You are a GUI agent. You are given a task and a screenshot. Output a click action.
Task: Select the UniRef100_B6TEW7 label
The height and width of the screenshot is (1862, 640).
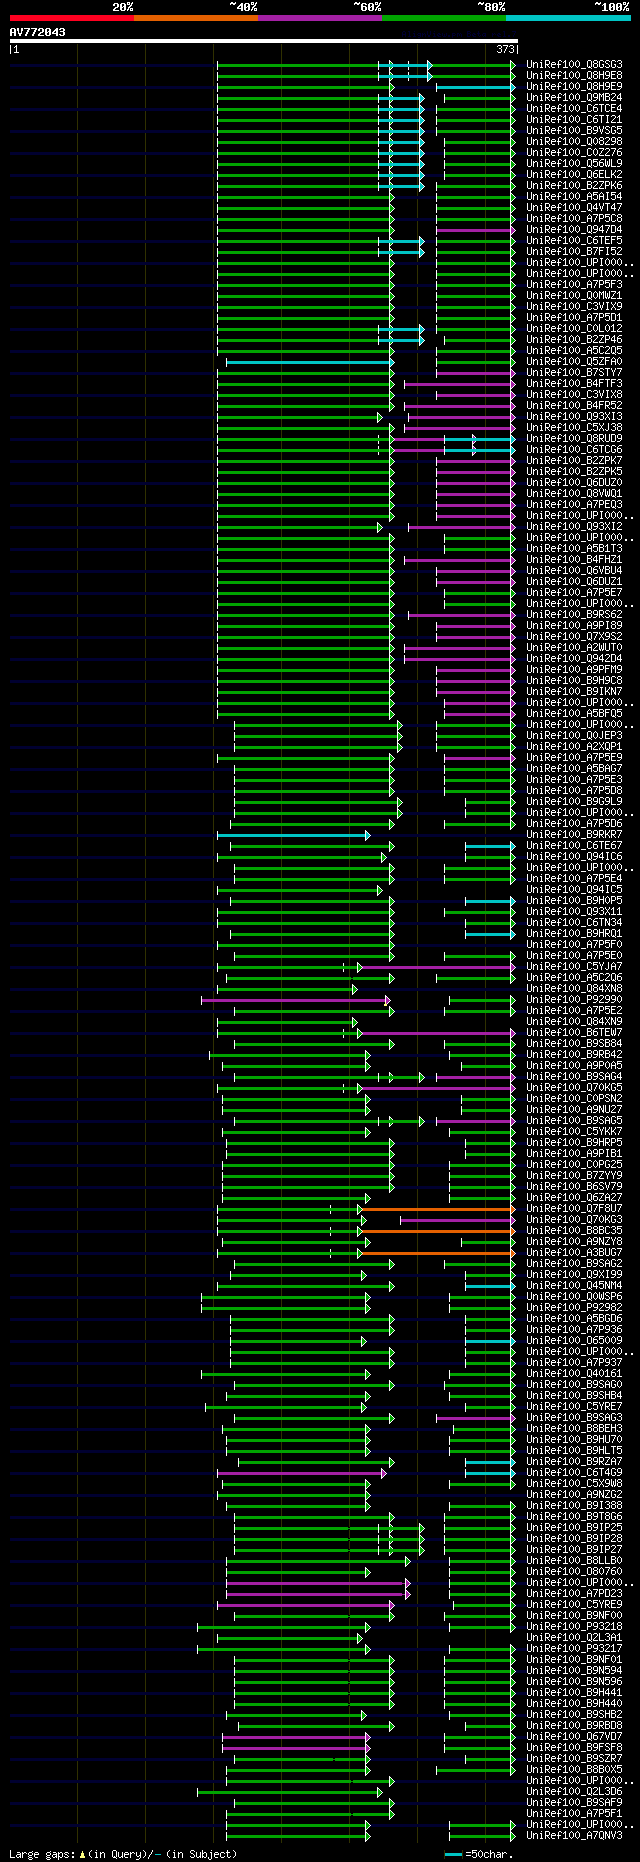pyautogui.click(x=574, y=1033)
